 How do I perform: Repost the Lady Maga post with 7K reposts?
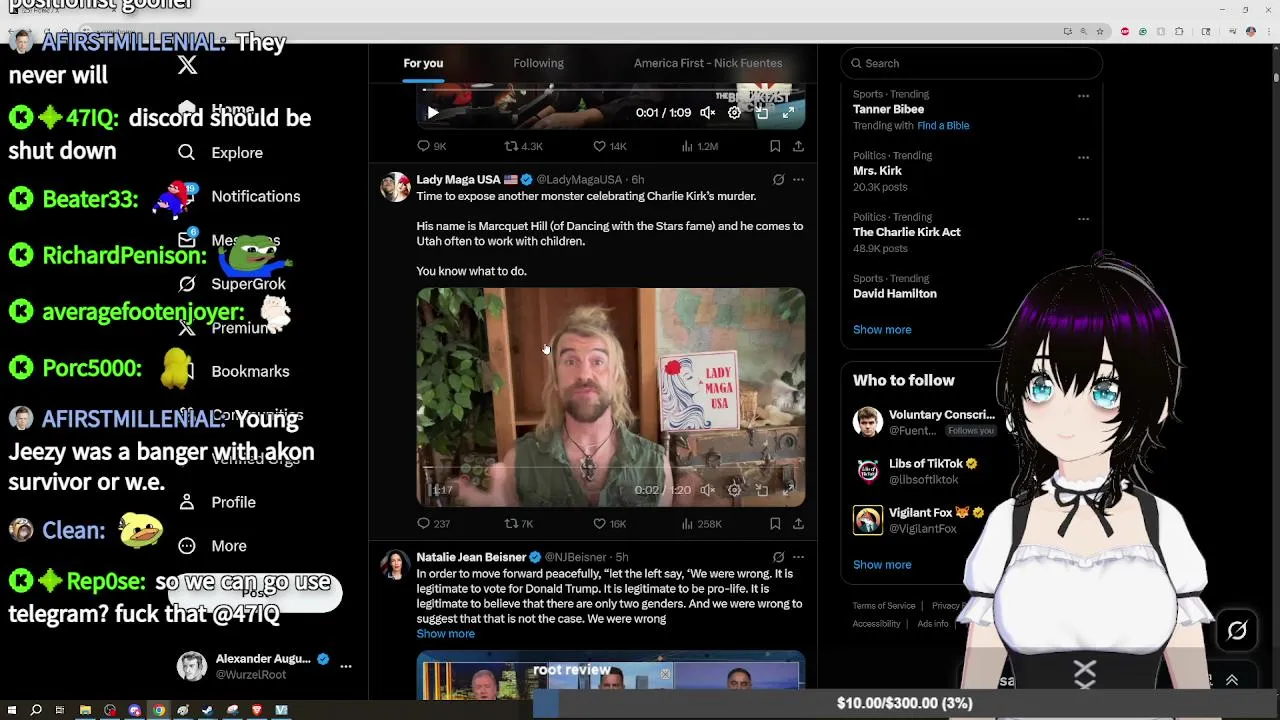518,523
